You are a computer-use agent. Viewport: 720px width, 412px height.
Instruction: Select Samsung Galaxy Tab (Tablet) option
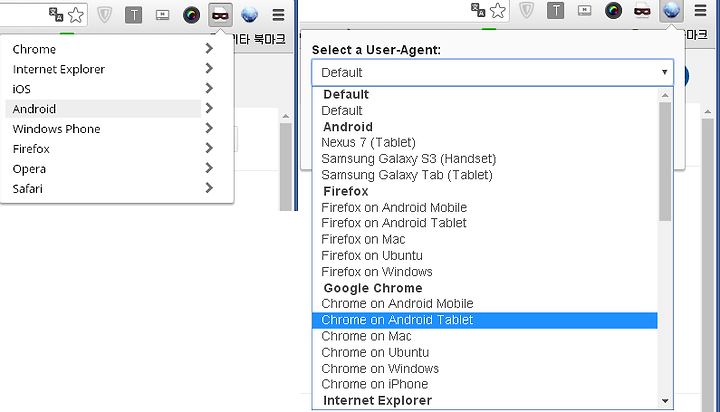click(485, 175)
